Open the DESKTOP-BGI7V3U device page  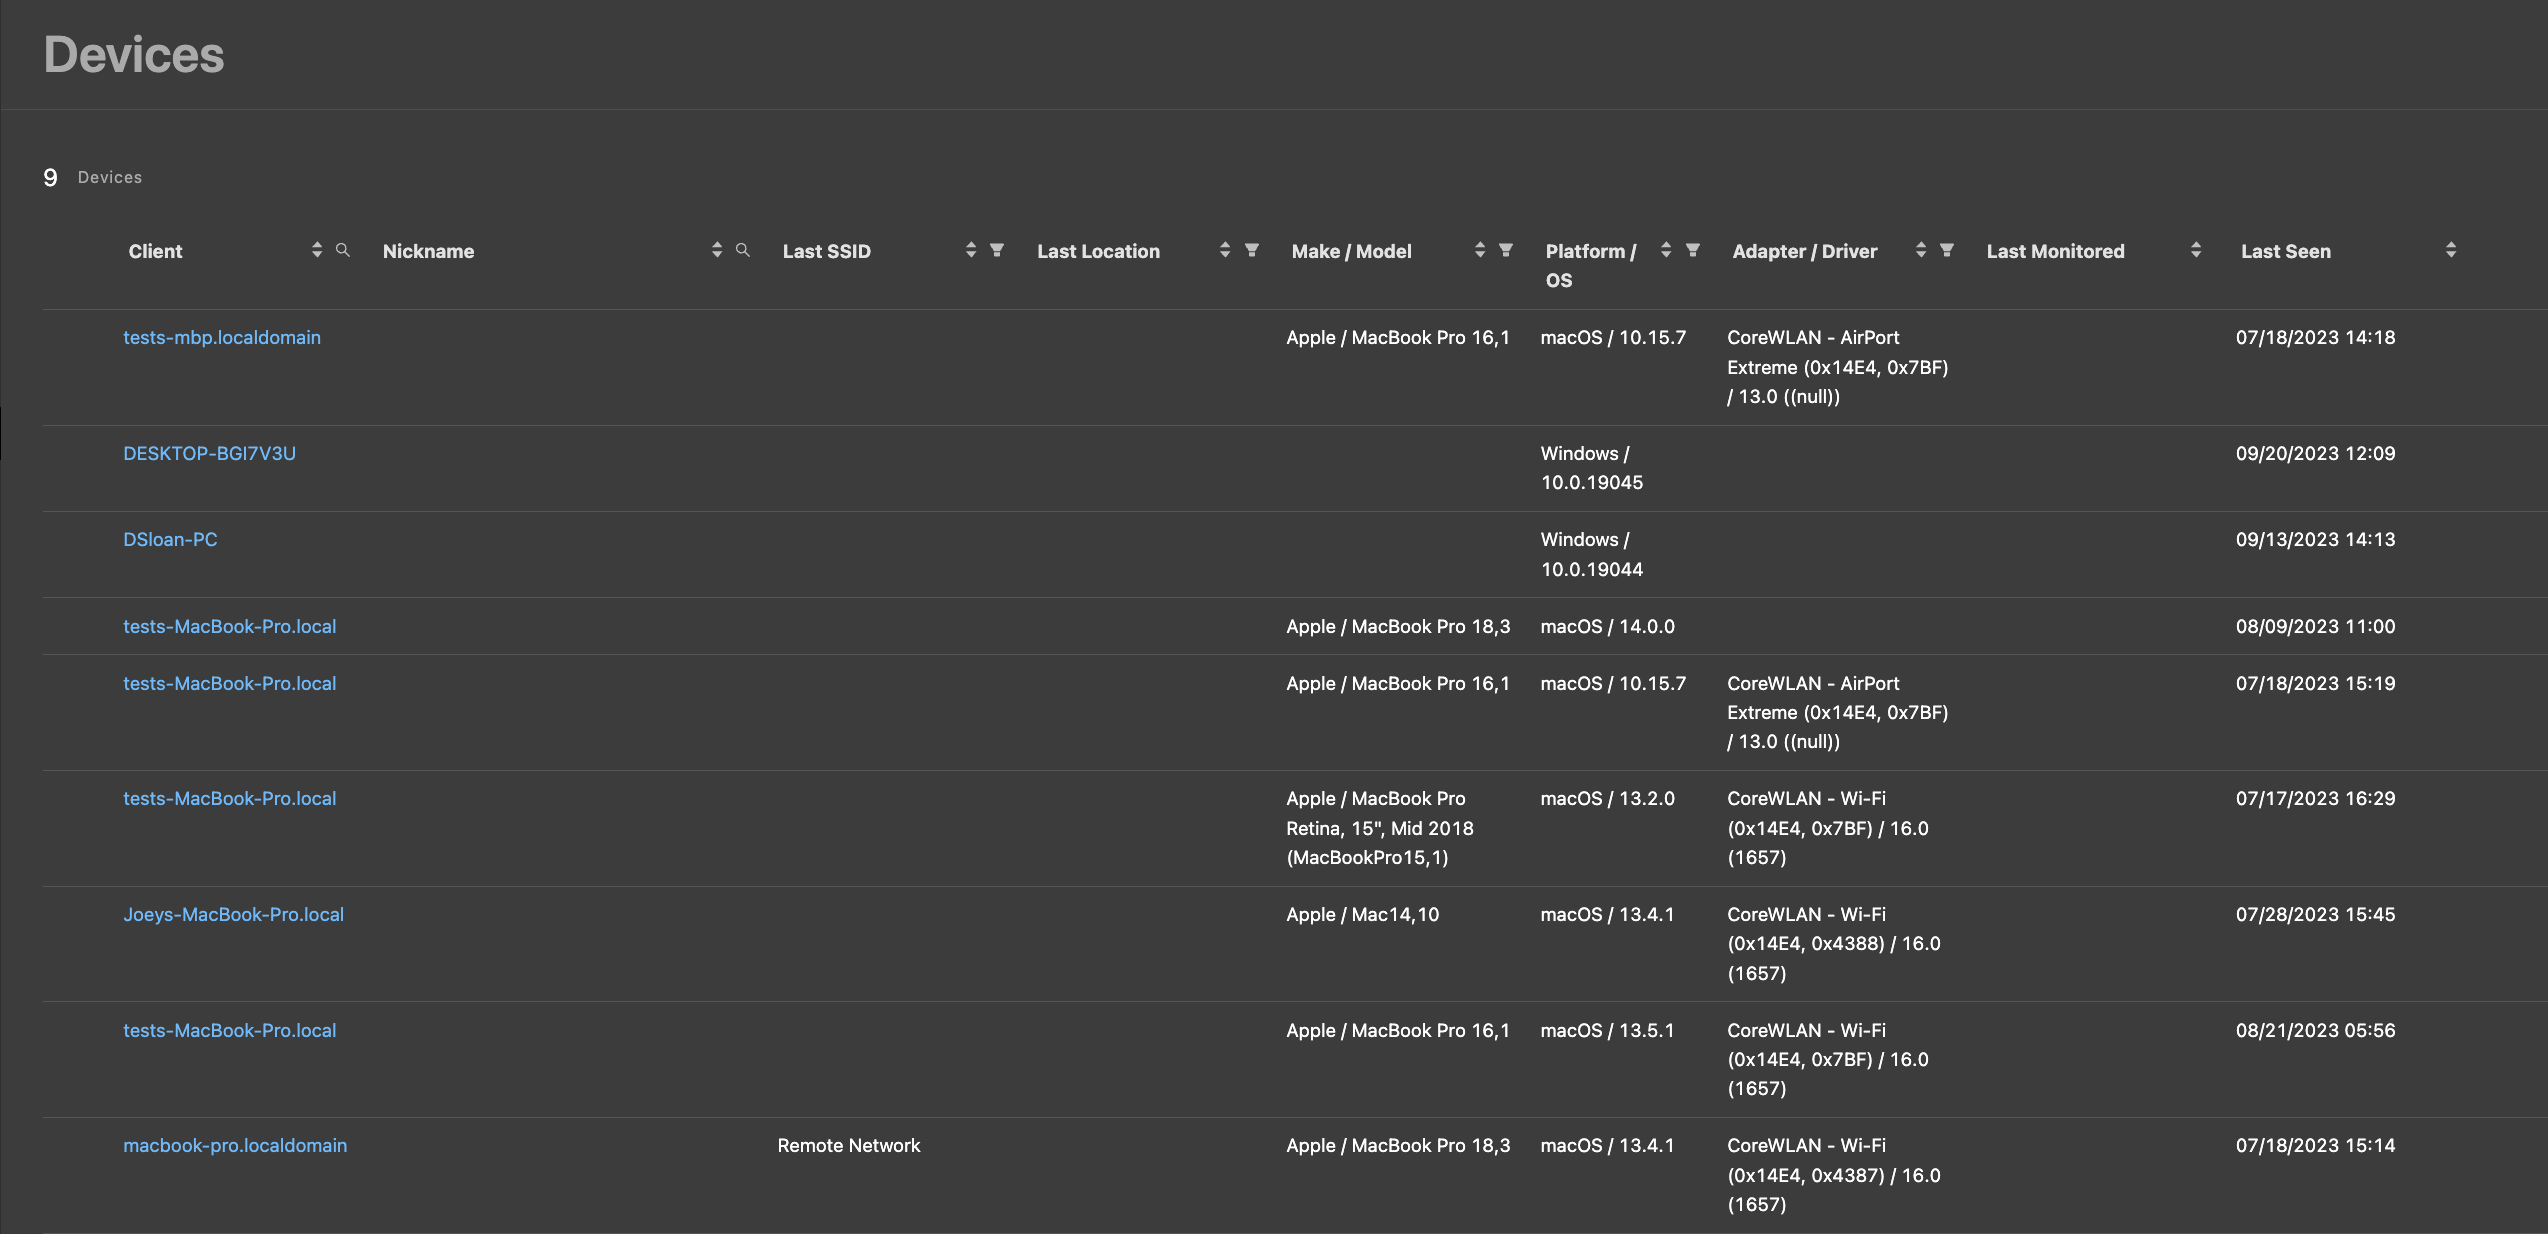[x=209, y=453]
